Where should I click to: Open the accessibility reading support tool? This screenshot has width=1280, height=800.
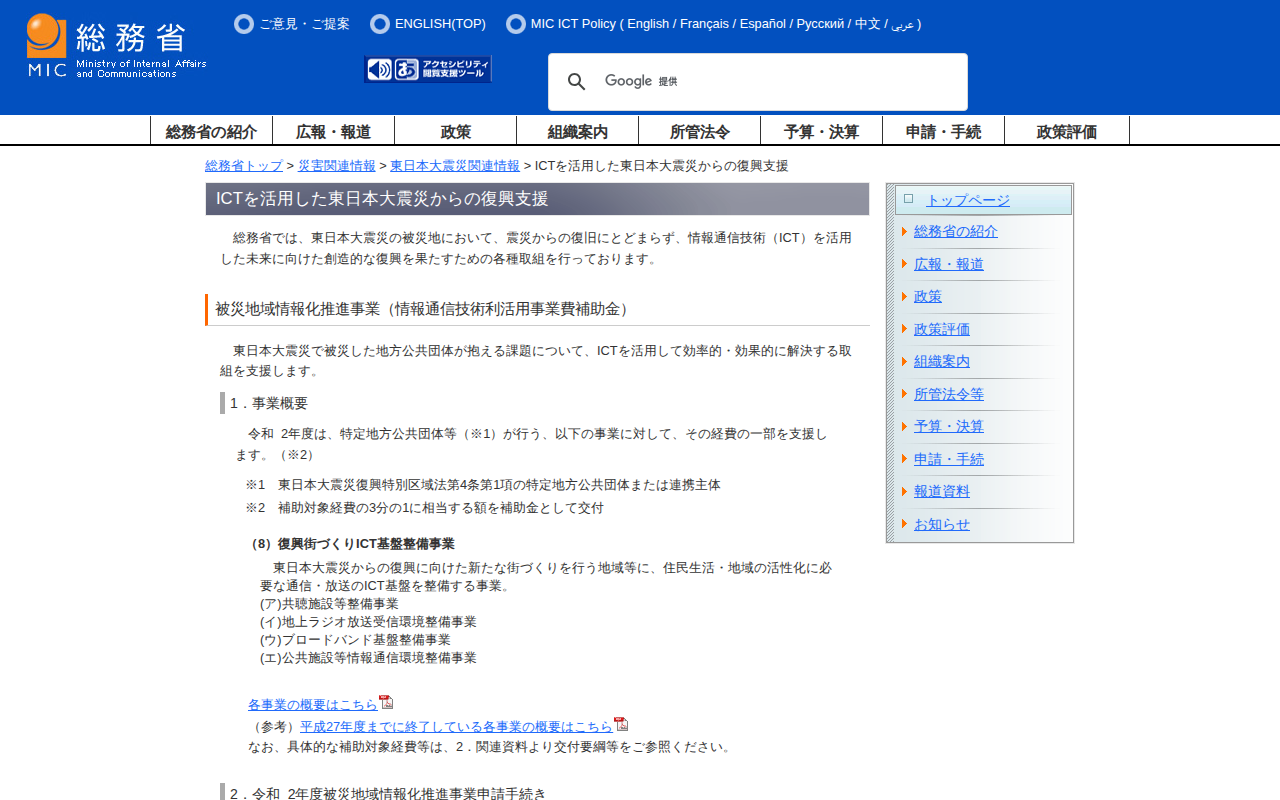(428, 69)
